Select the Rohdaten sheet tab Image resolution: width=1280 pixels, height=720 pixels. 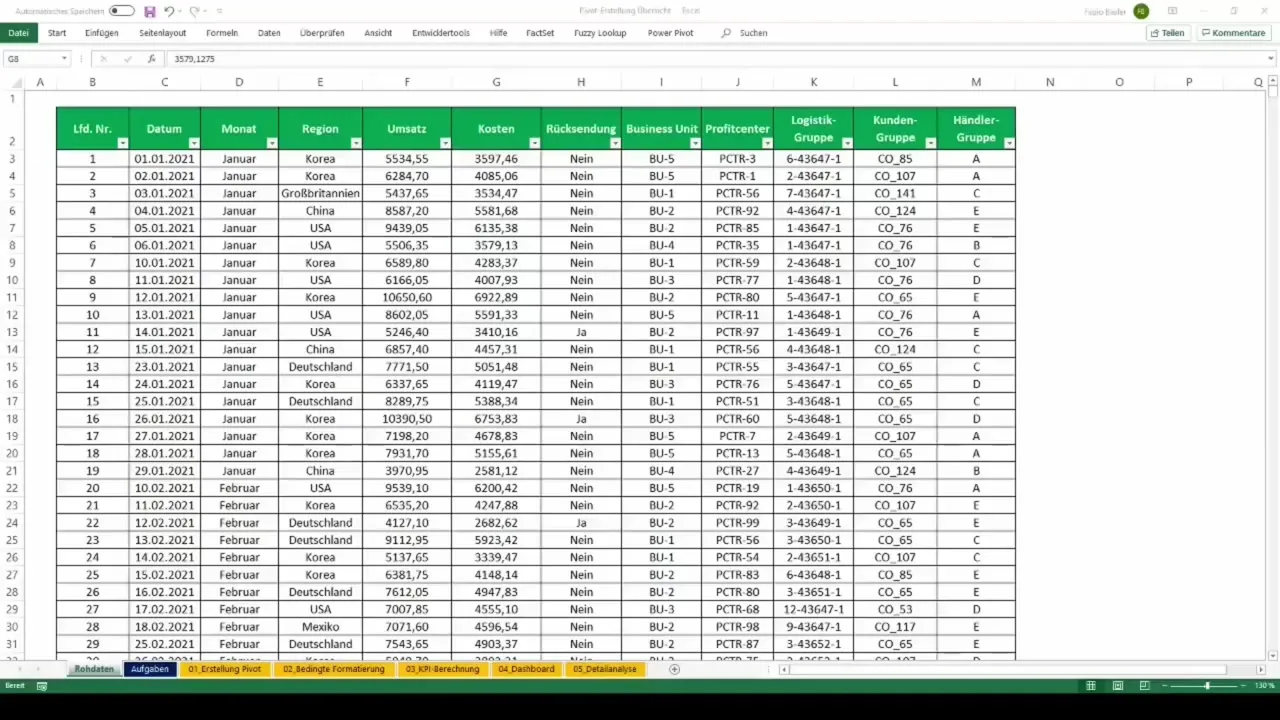[x=94, y=669]
